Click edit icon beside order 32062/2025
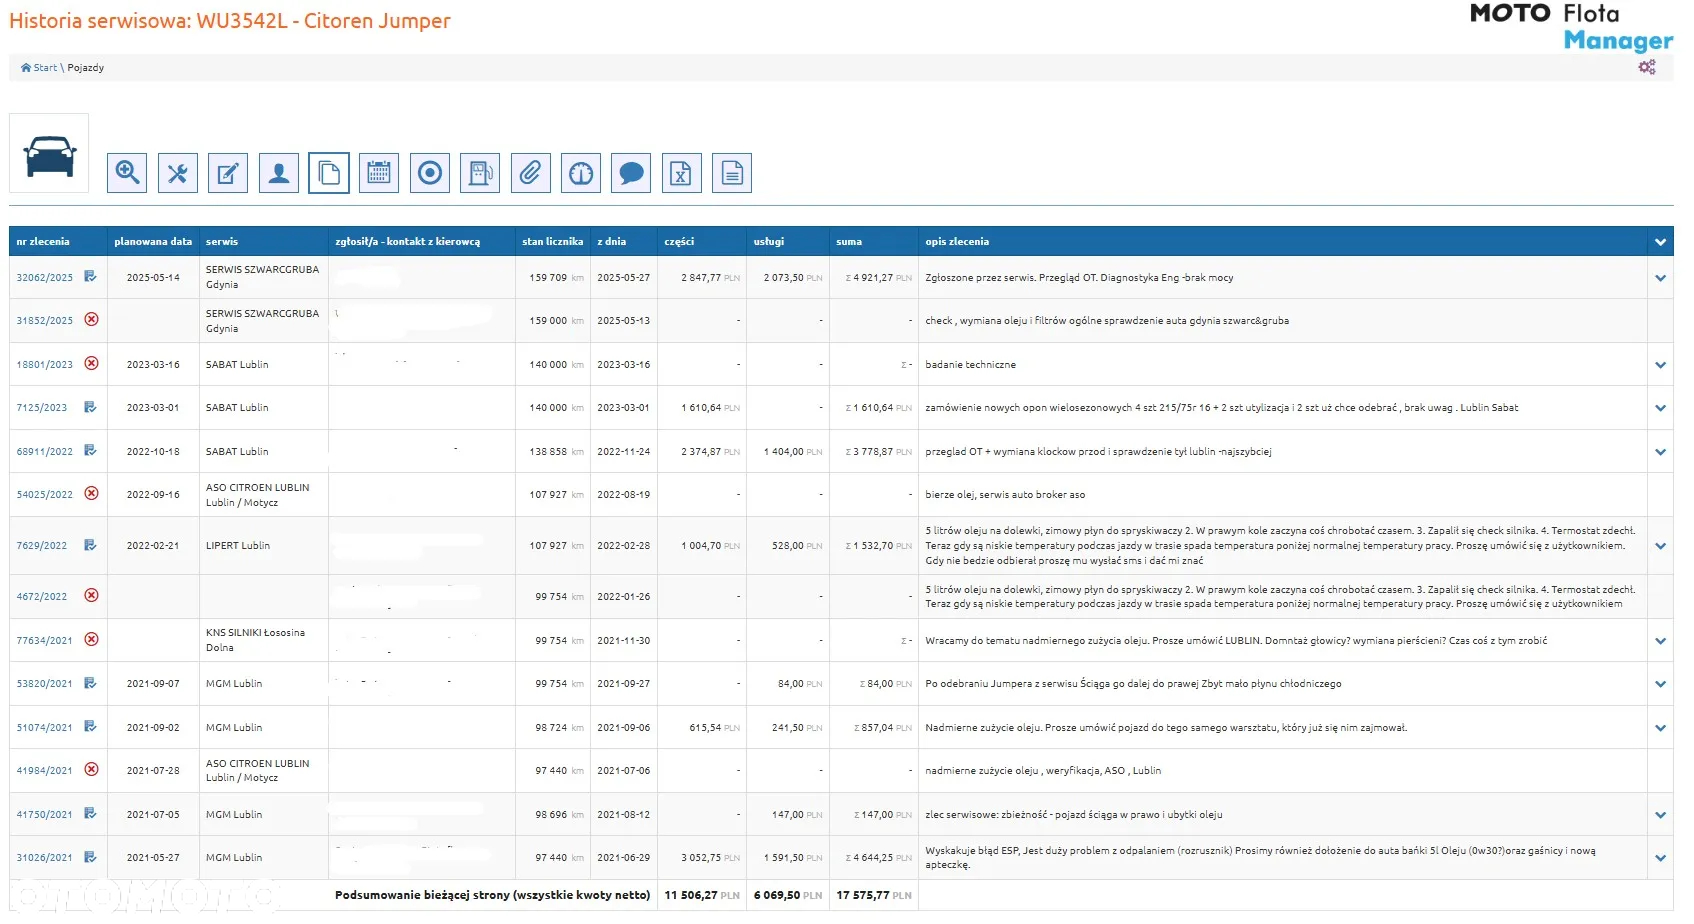Screen dimensions: 1694x924 point(90,277)
